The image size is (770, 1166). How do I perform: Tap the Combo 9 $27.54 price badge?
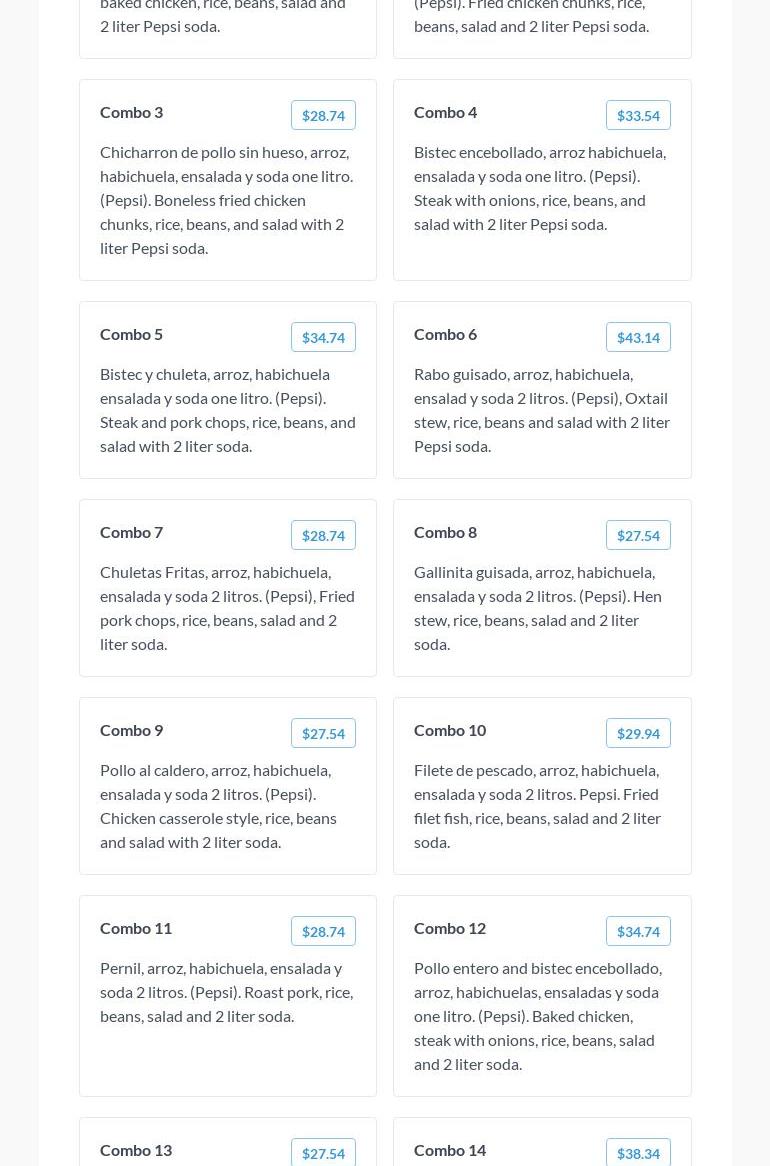click(x=323, y=733)
